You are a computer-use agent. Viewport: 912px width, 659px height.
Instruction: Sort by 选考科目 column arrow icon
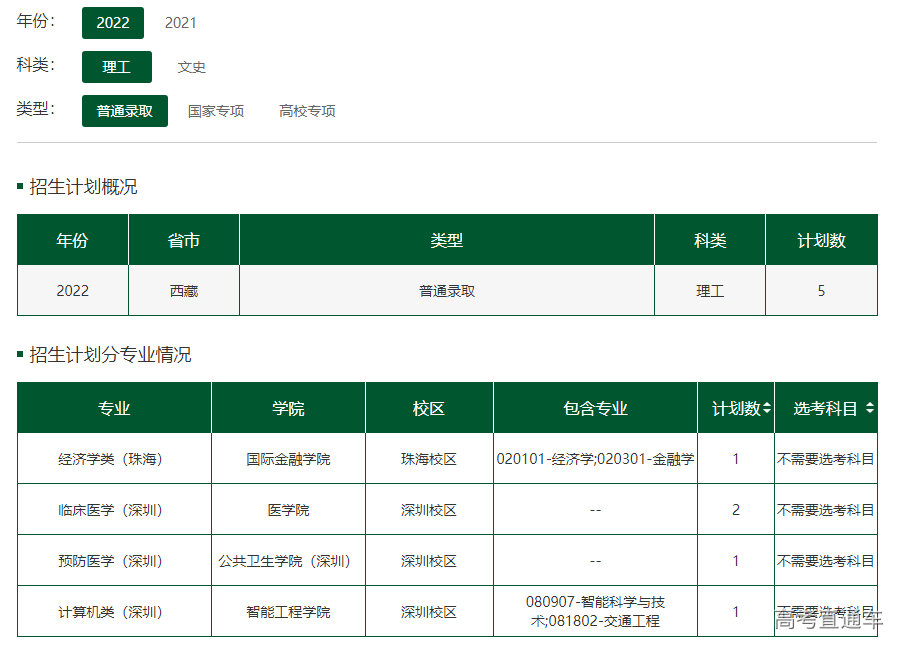pos(870,408)
